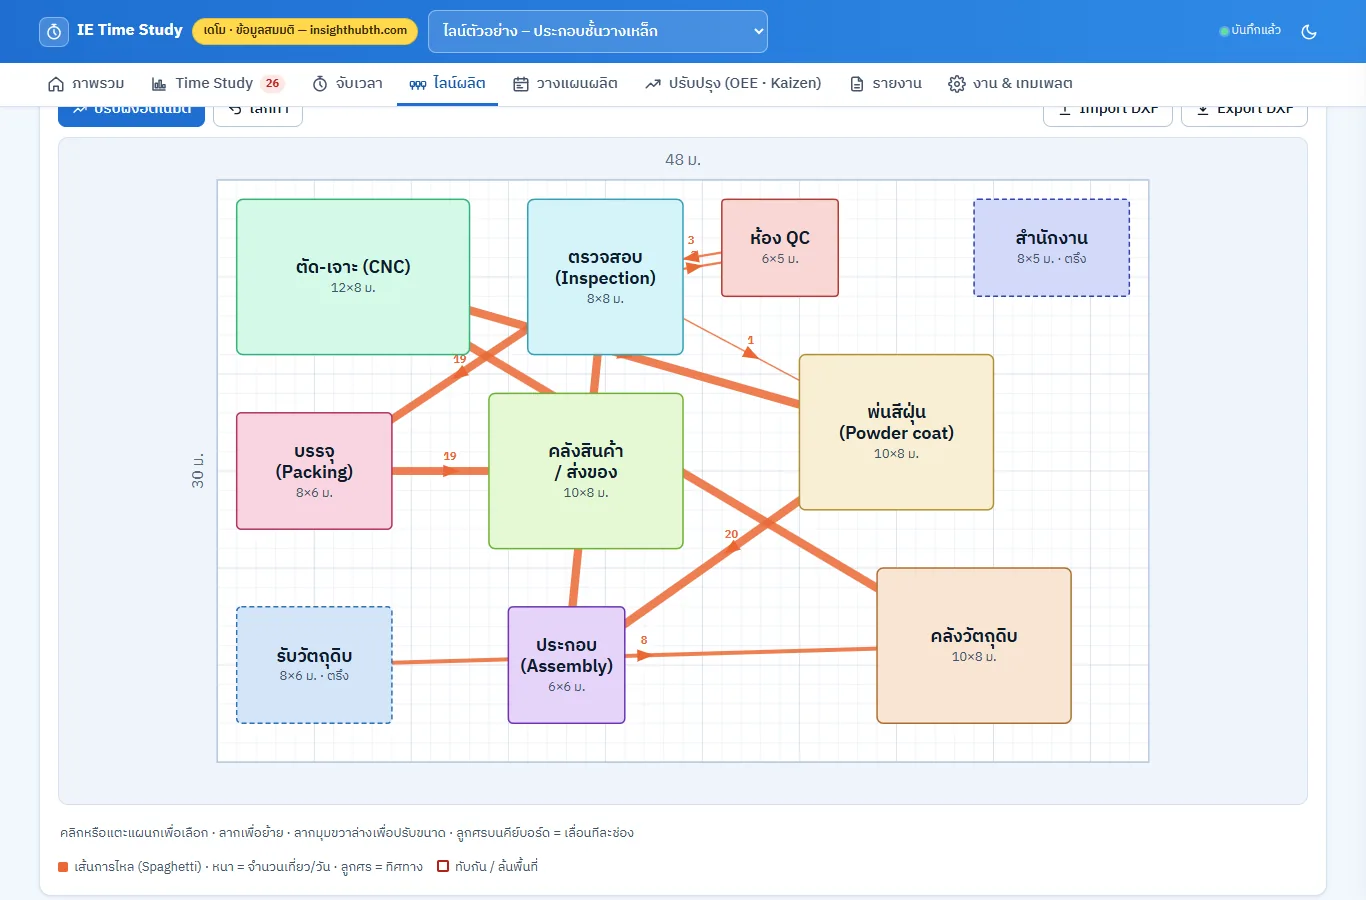Select the ไลน์ผลิต tab
The width and height of the screenshot is (1366, 900).
(x=447, y=84)
